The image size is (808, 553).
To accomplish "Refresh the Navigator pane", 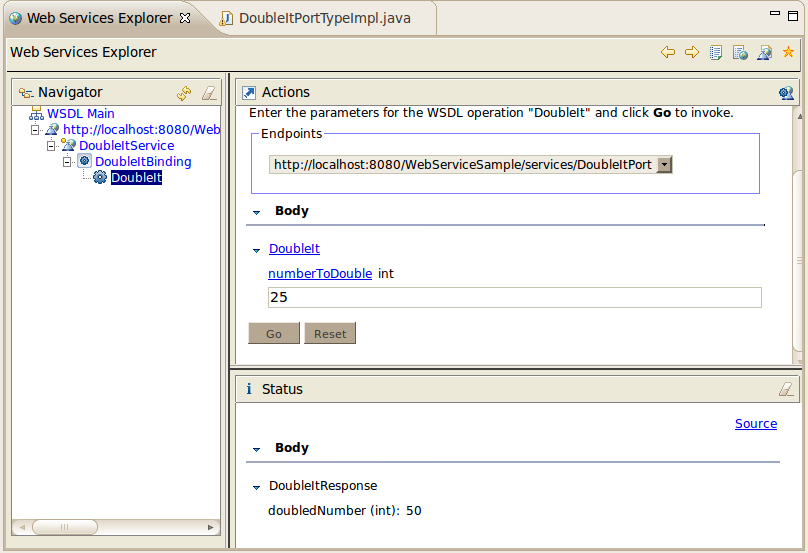I will (x=184, y=93).
